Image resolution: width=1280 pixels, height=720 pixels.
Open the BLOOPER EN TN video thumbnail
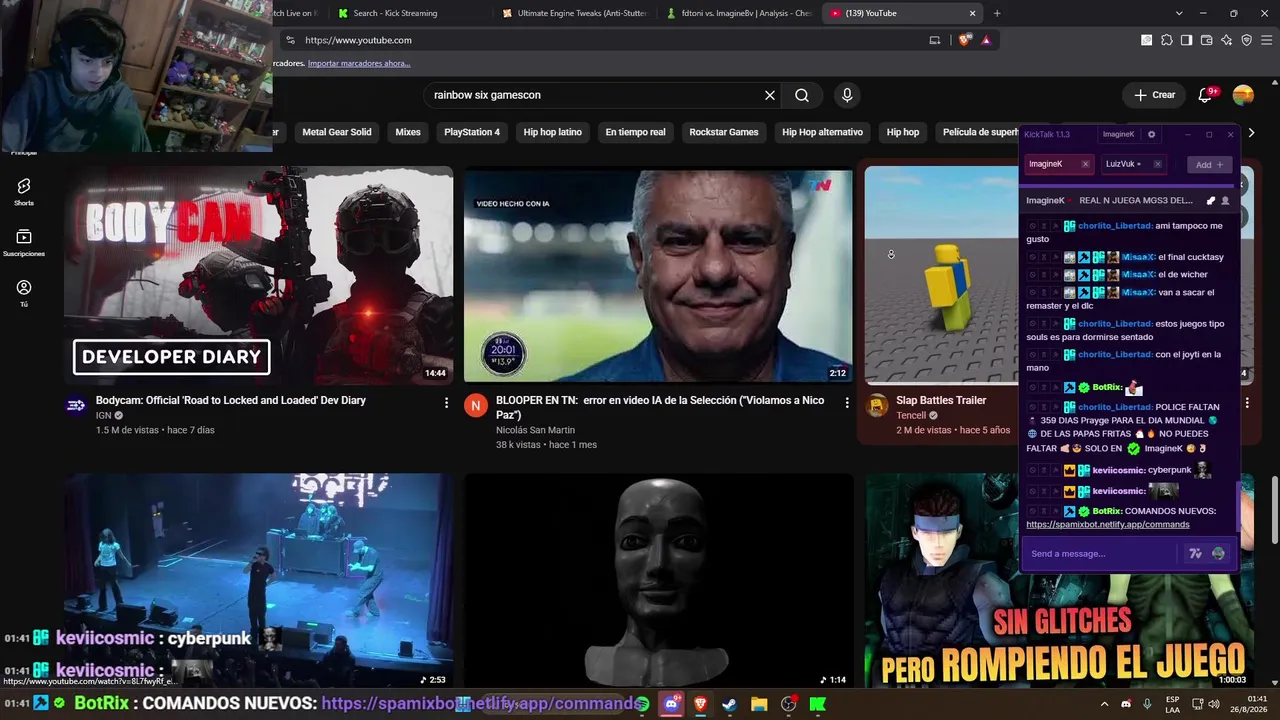coord(658,275)
